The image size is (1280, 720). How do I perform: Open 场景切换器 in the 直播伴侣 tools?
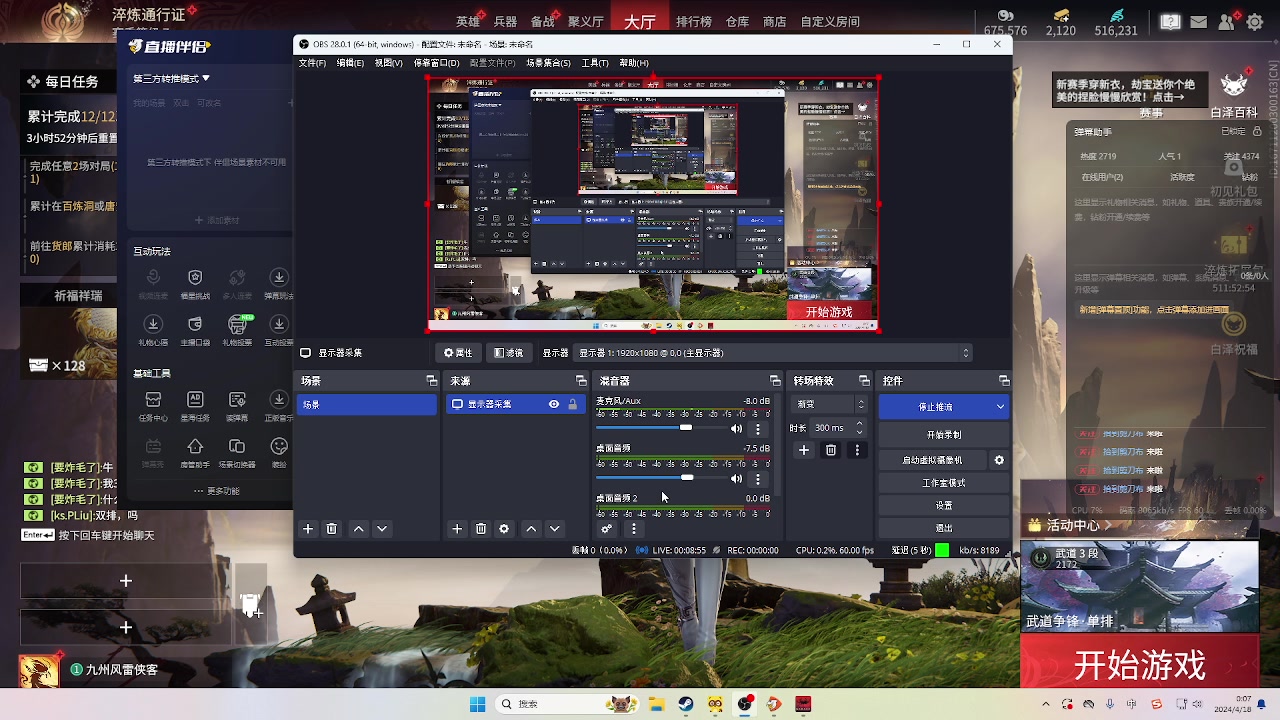pos(237,452)
